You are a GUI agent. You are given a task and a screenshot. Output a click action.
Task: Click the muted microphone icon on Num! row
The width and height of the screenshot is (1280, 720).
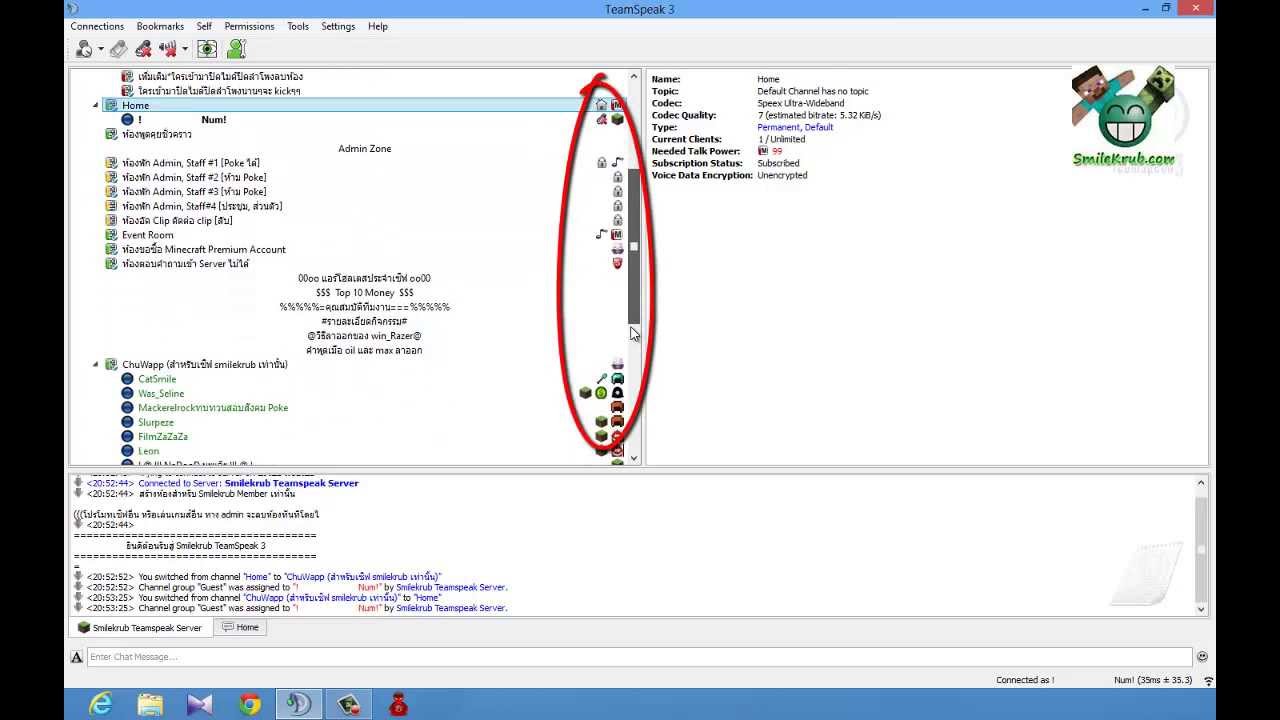coord(601,120)
